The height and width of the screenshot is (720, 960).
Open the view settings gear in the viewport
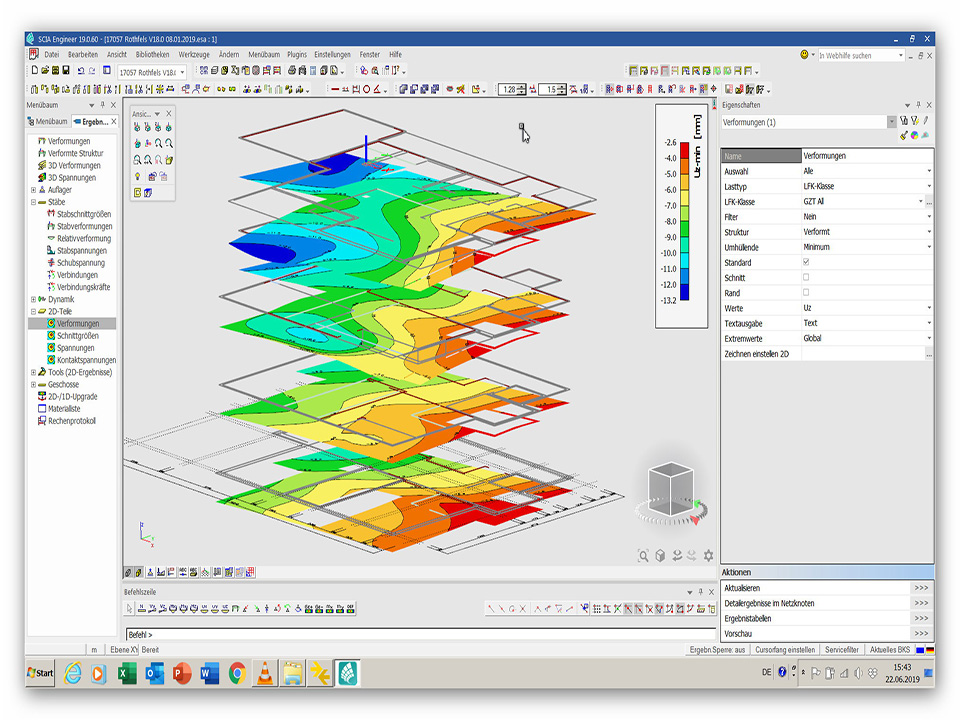[709, 556]
